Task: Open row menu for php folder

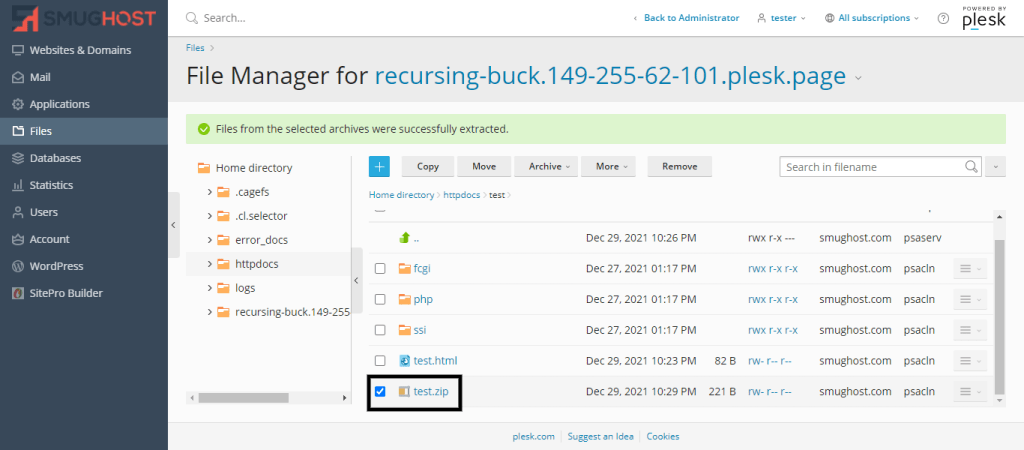Action: click(970, 299)
